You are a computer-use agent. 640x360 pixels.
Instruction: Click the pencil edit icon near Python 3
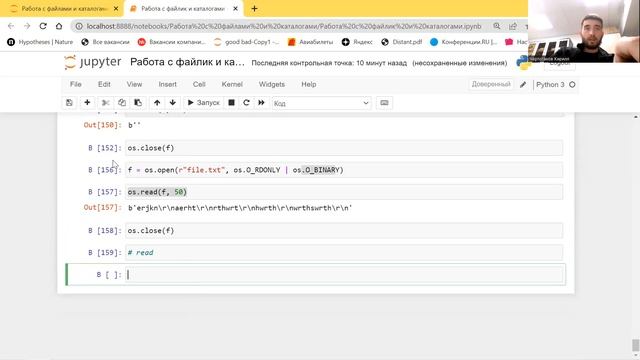(523, 84)
